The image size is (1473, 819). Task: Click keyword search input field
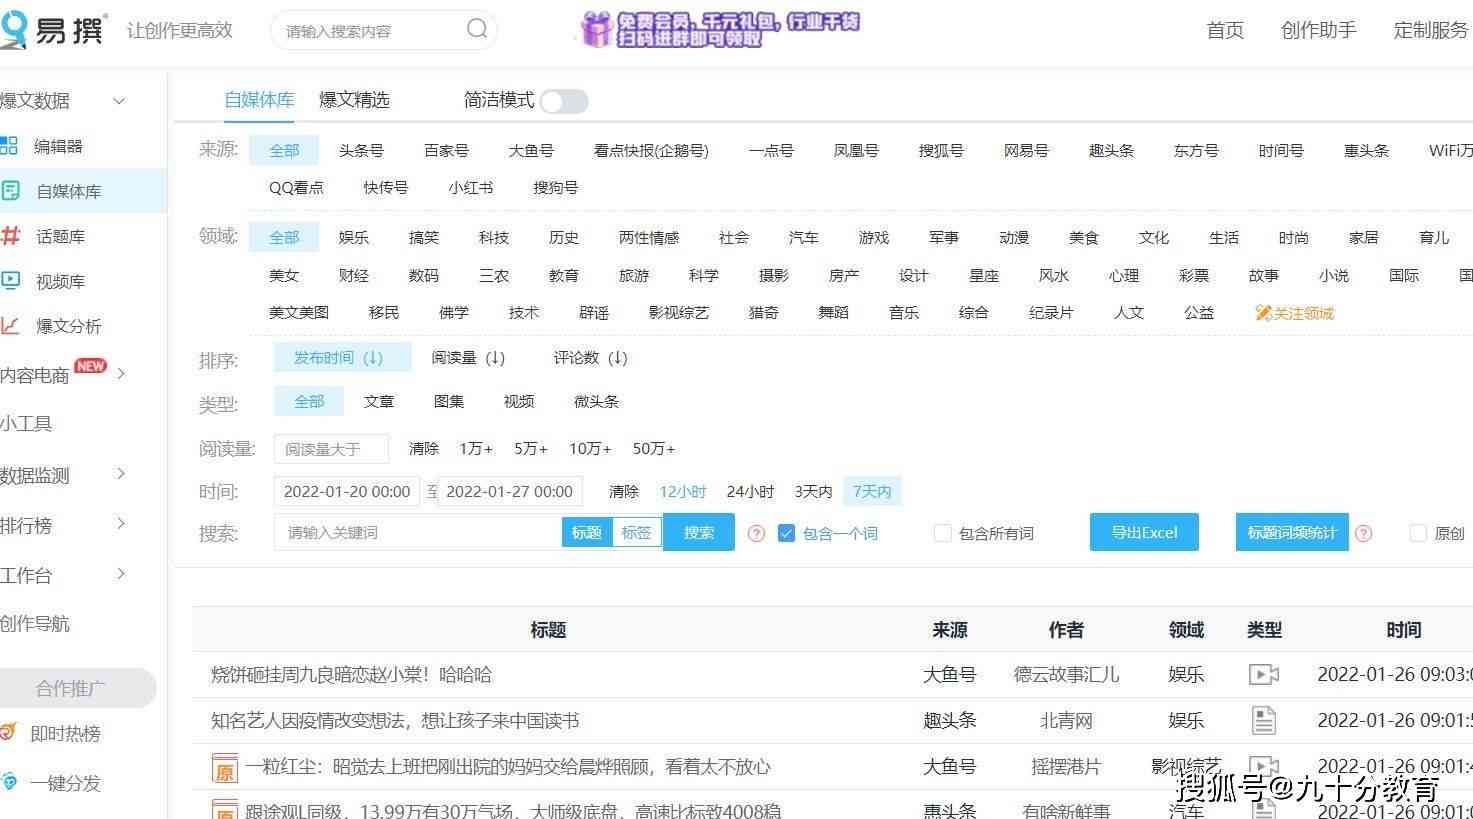[x=418, y=532]
